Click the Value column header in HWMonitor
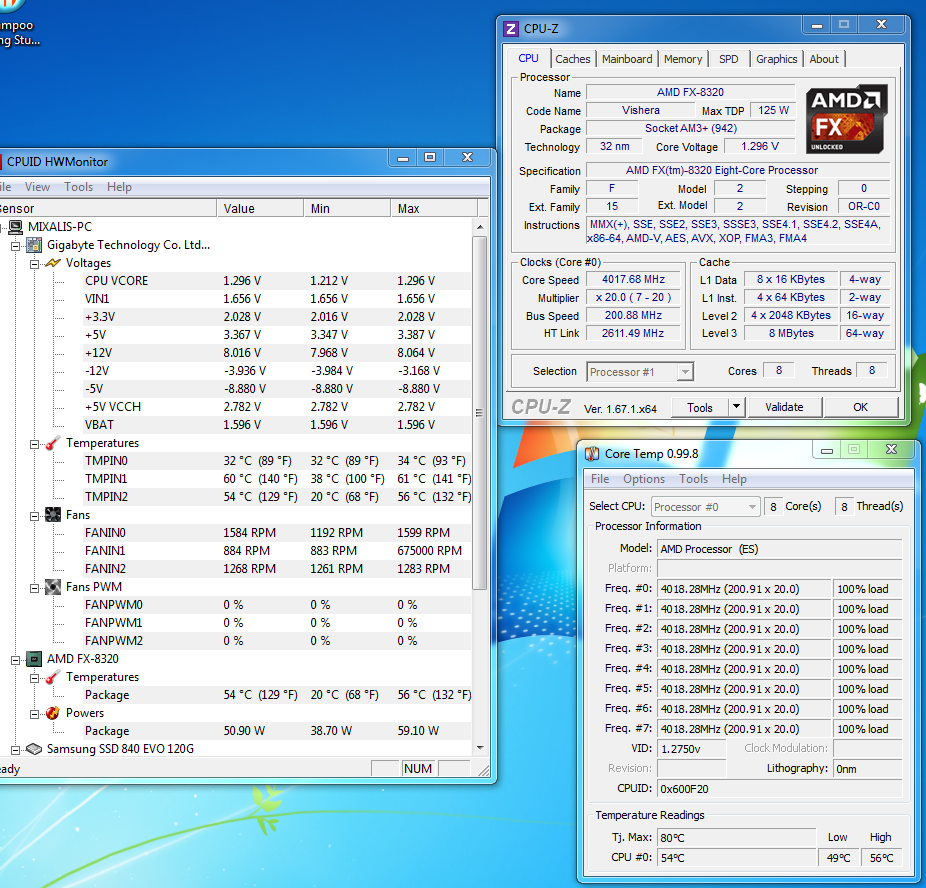 tap(260, 208)
